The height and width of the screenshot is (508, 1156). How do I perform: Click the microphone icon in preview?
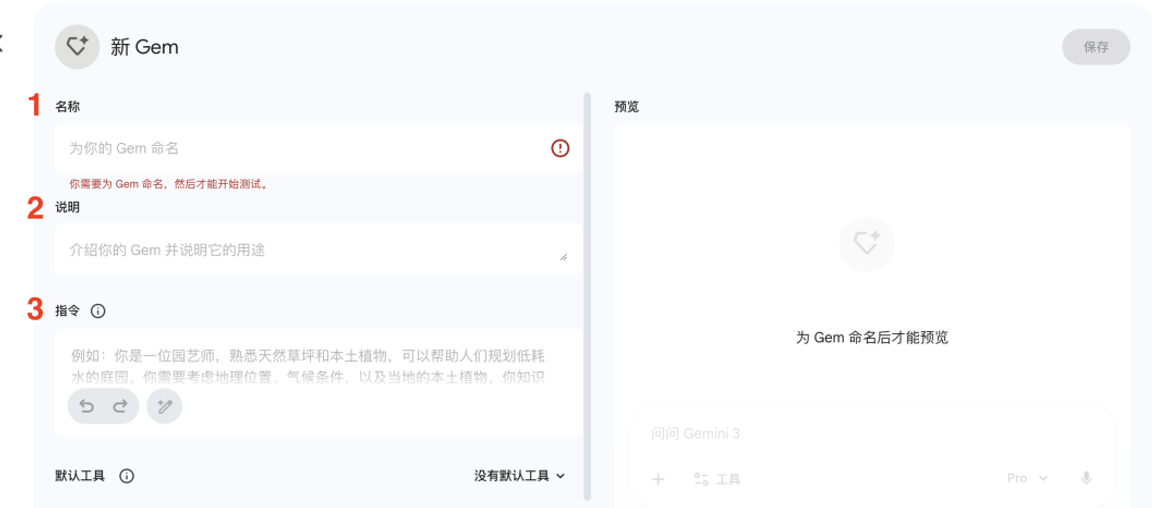(x=1086, y=479)
